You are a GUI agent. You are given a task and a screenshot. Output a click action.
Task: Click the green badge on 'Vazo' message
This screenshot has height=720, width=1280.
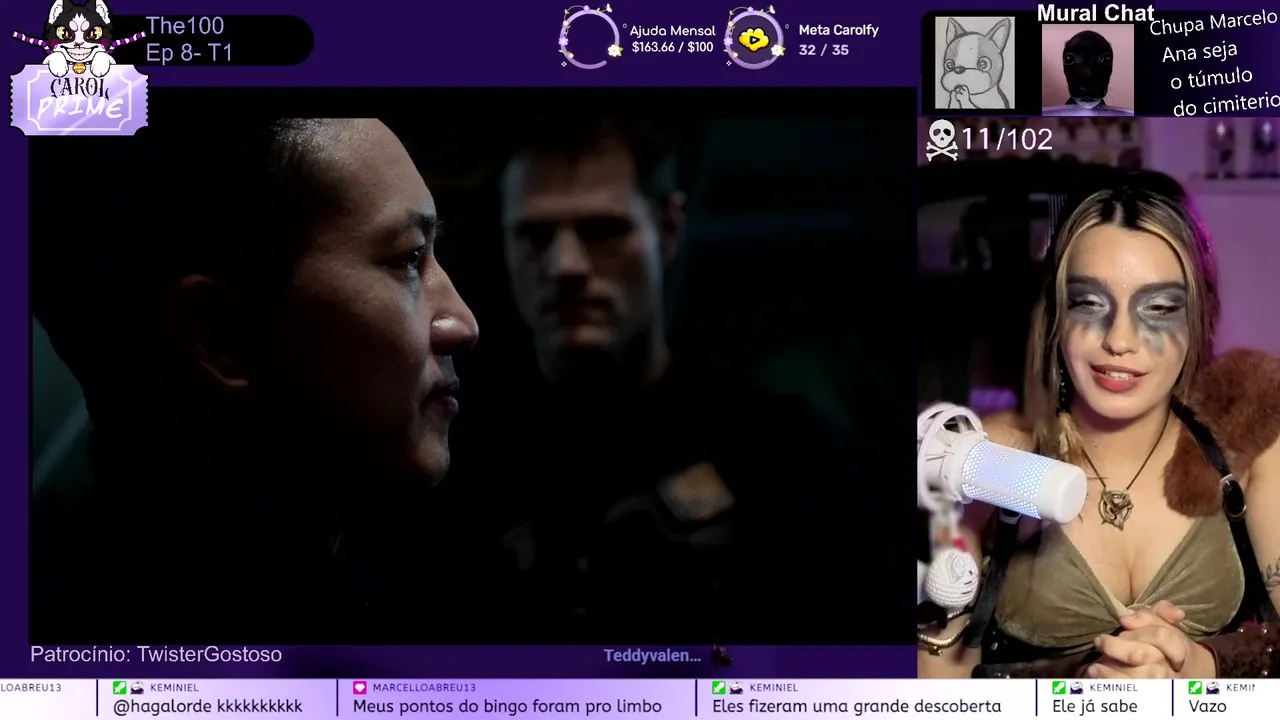click(1194, 688)
